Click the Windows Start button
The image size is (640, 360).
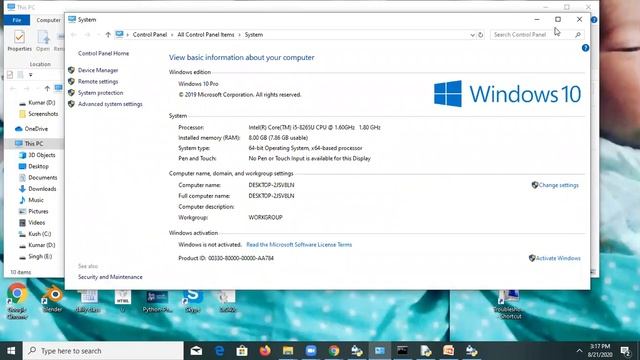(11, 351)
